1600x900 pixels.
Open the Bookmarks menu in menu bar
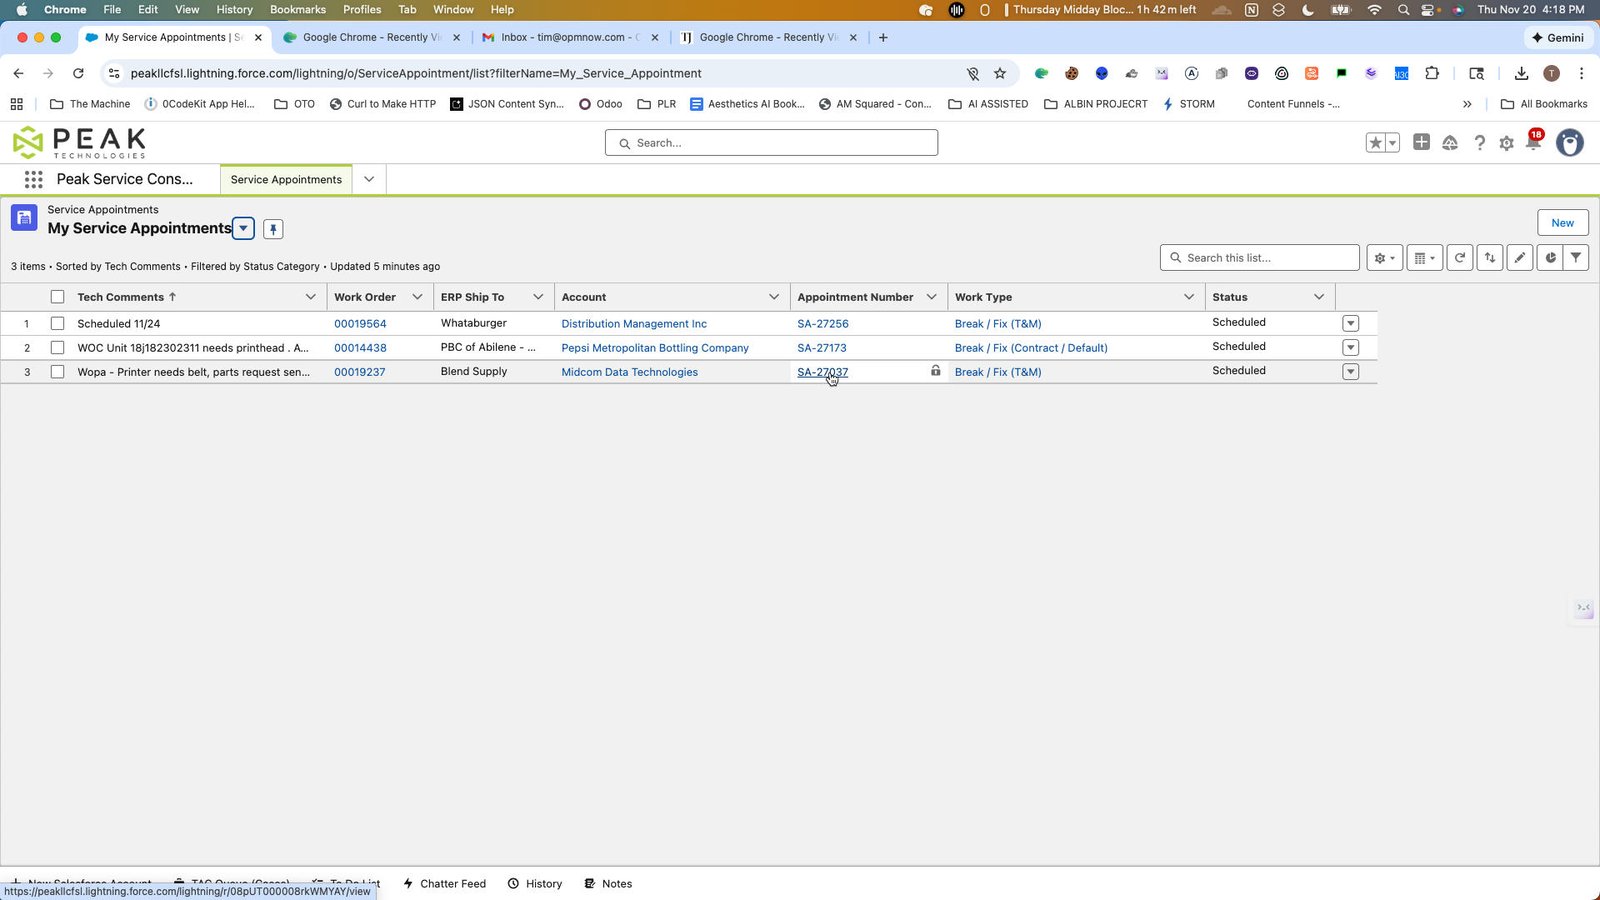point(298,9)
